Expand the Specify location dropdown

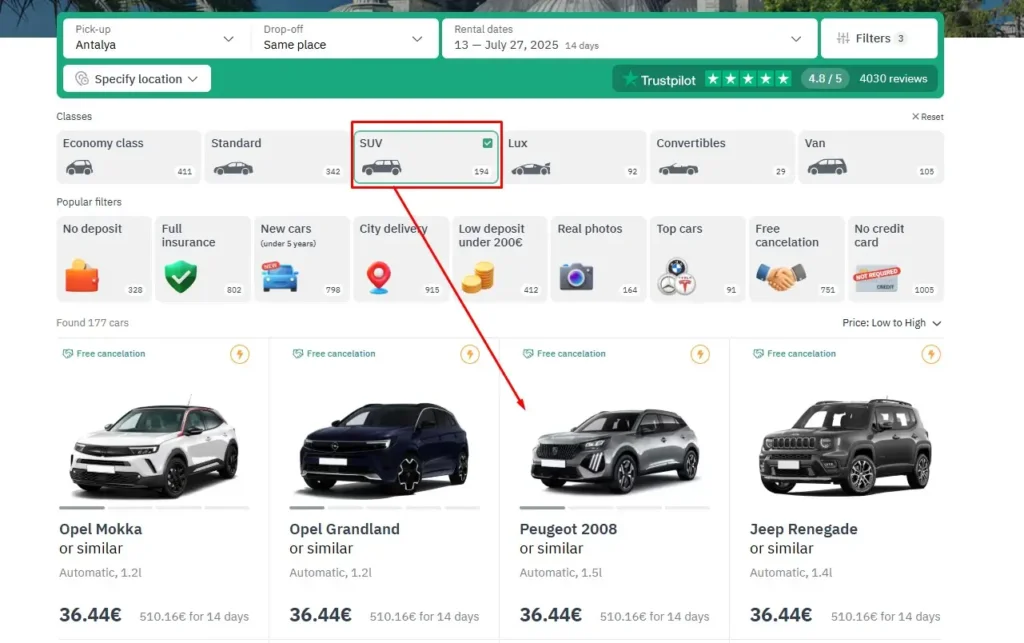(x=137, y=78)
